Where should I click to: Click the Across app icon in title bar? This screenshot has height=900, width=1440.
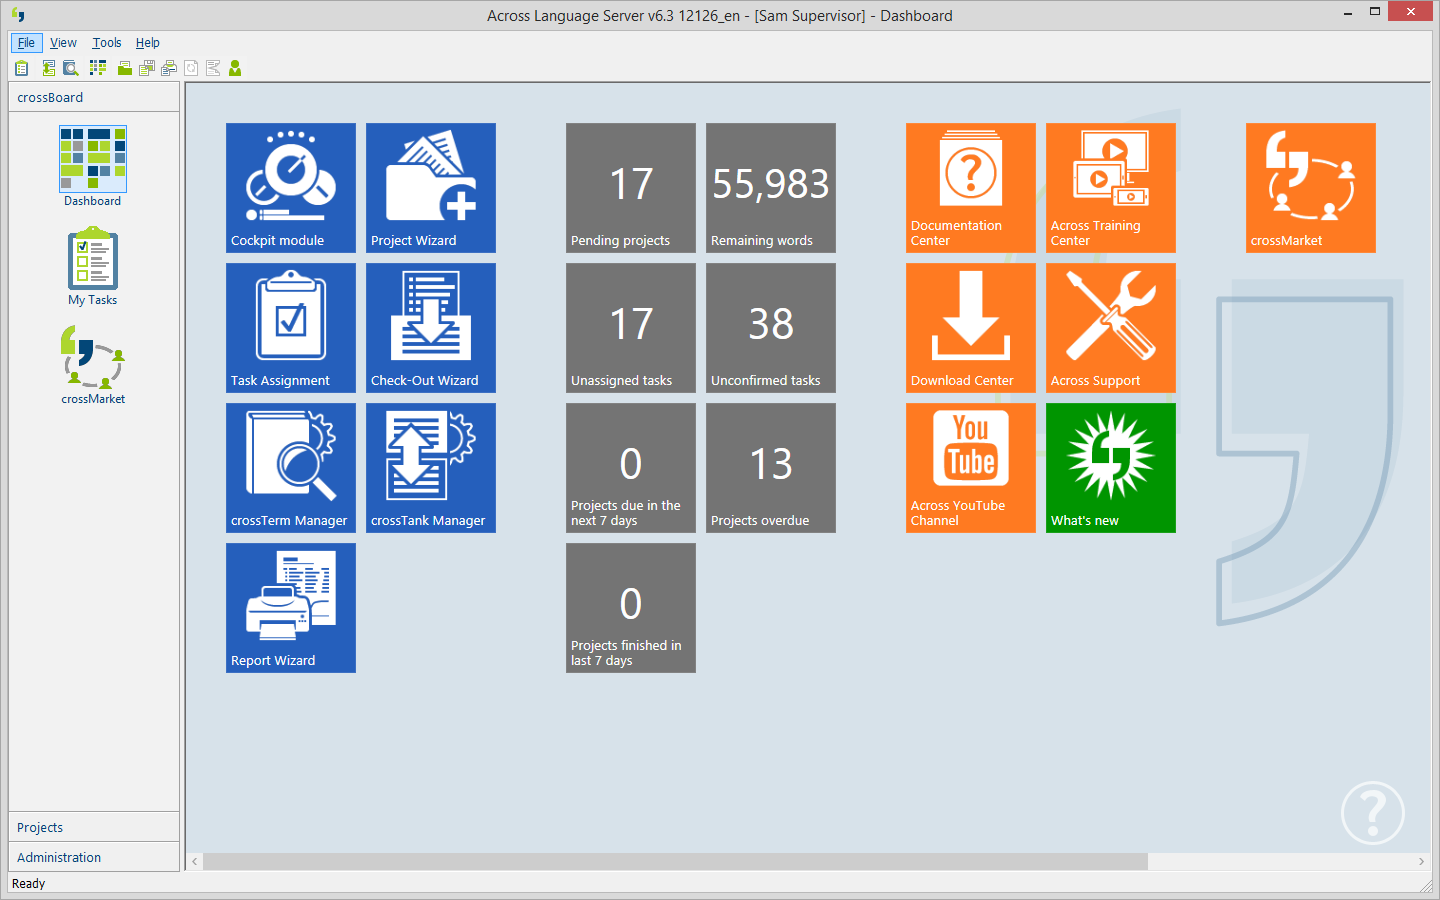pos(18,15)
